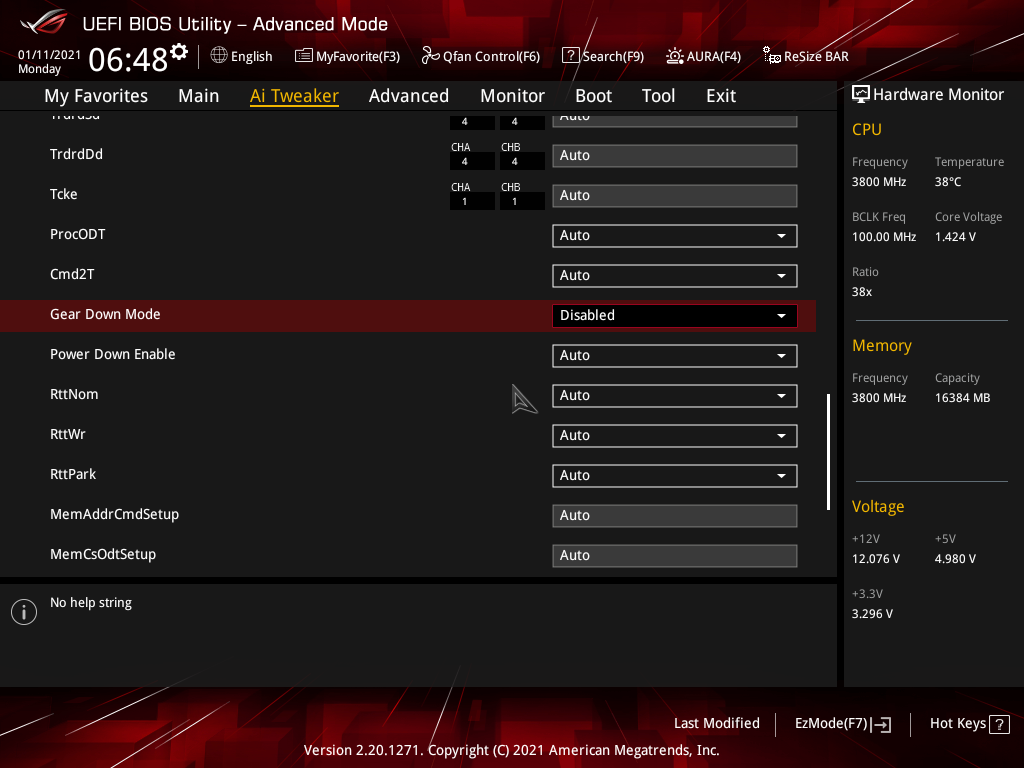Click the Ratio 38x value
Screen dimensions: 1024x768
pos(861,292)
